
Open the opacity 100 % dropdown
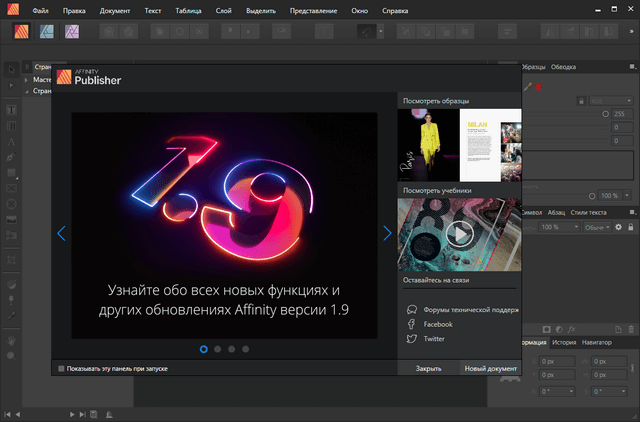[624, 195]
